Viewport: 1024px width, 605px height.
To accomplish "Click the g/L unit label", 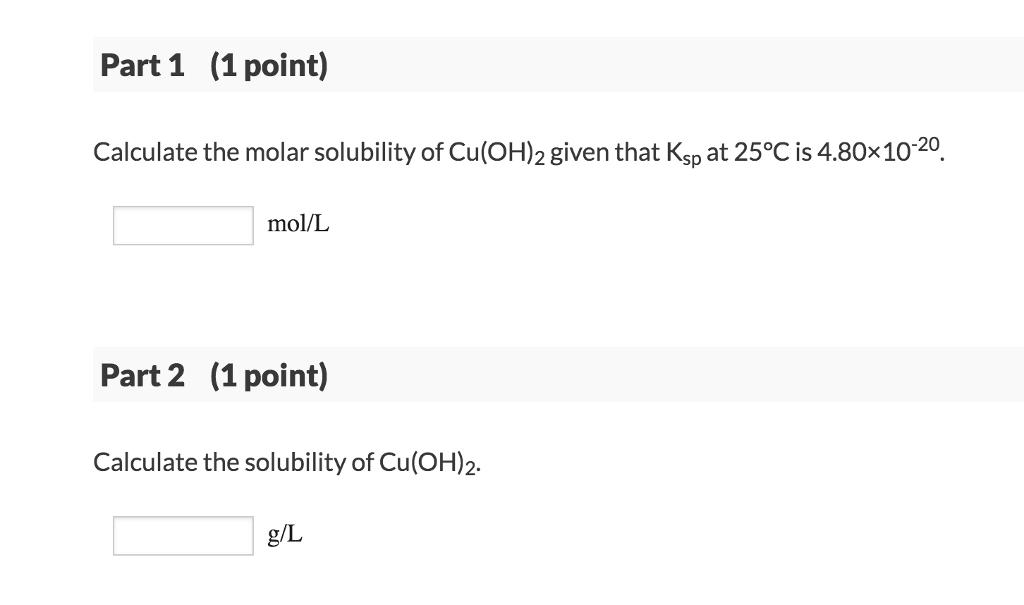I will click(x=283, y=534).
